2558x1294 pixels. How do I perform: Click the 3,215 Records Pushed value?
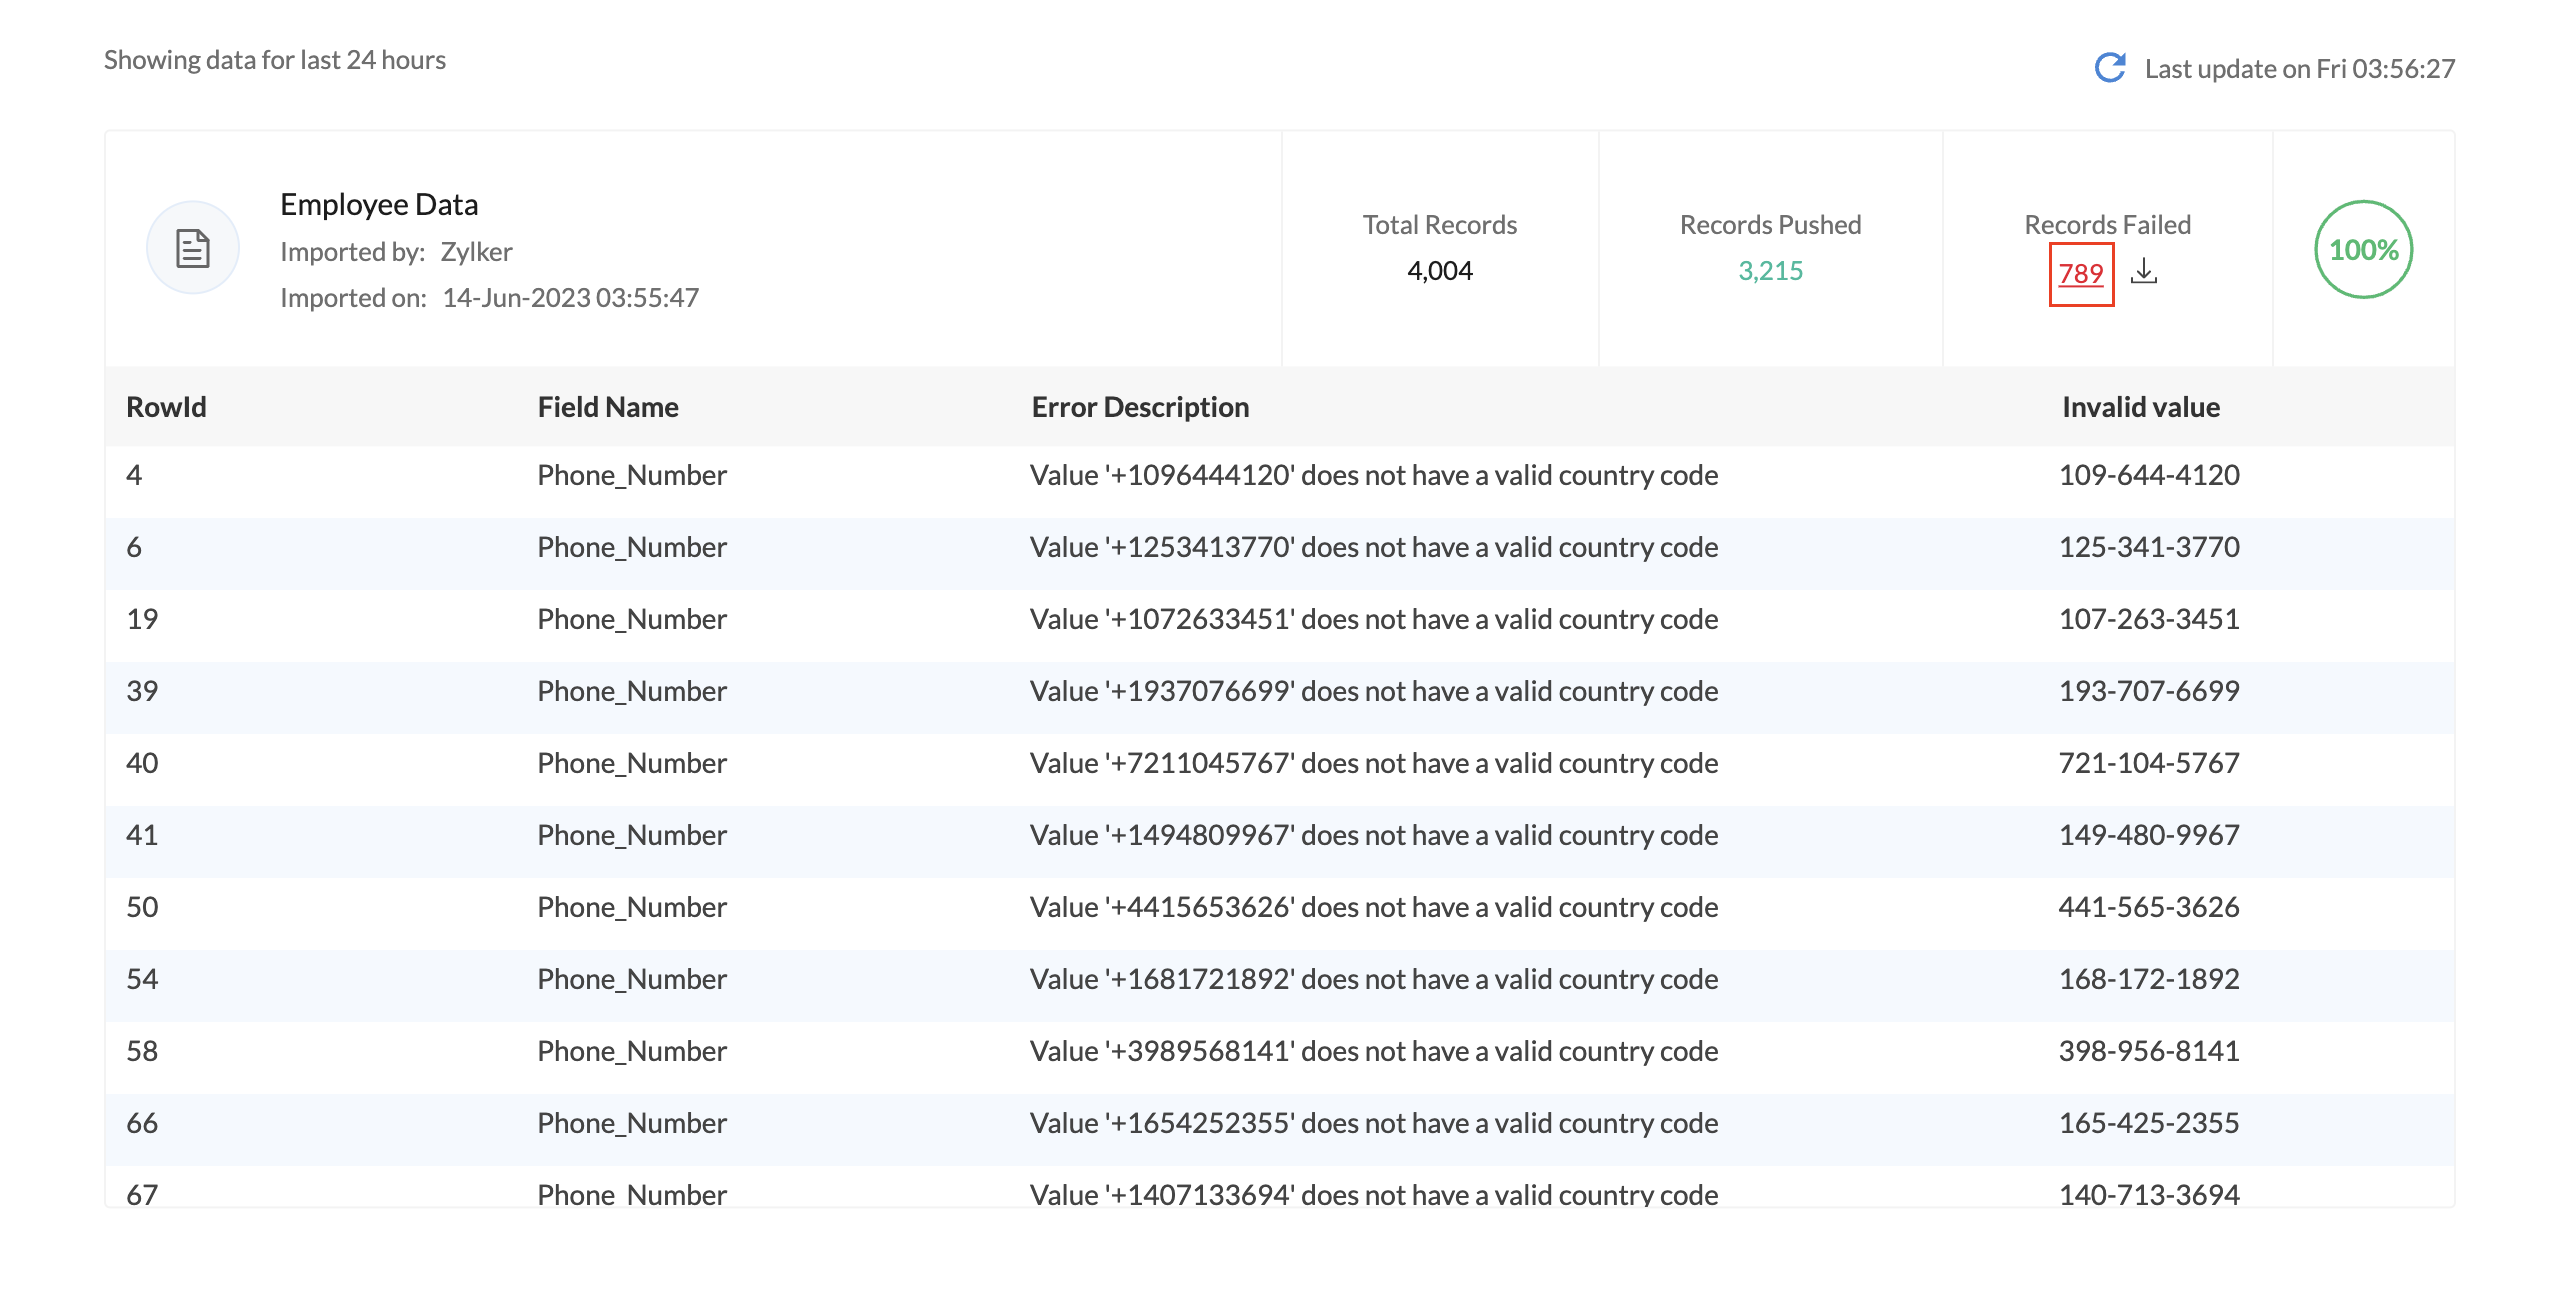click(1769, 271)
